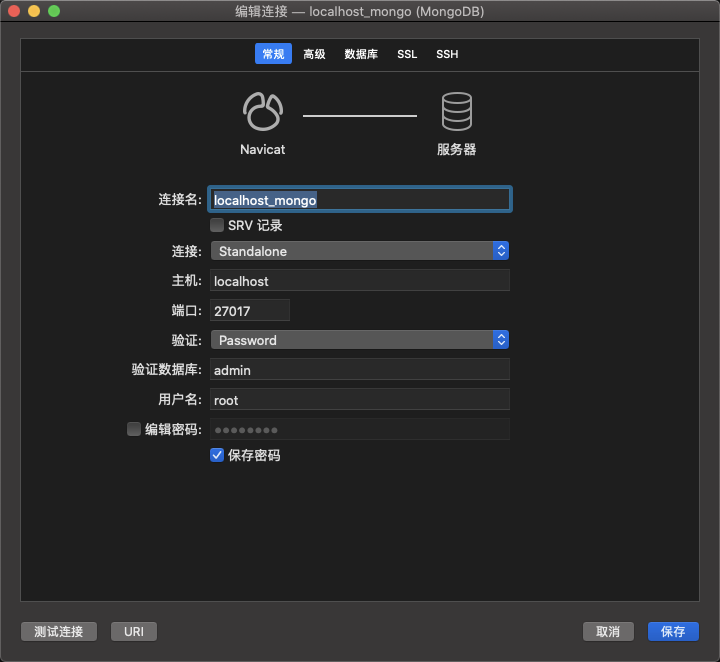The image size is (720, 662).
Task: Click the 端口 27017 field
Action: [x=250, y=310]
